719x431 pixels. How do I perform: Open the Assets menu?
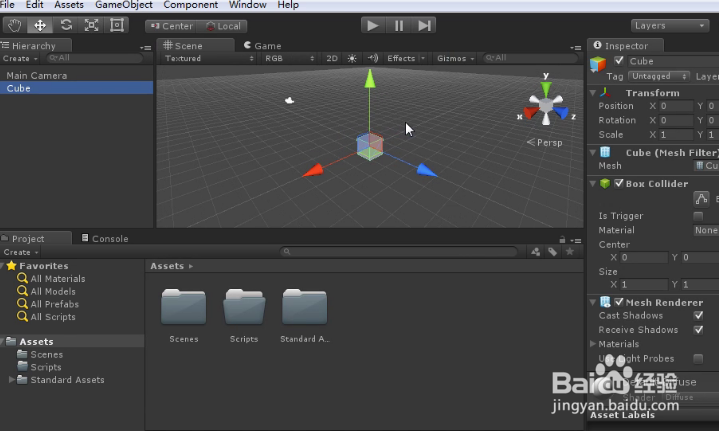[x=69, y=5]
